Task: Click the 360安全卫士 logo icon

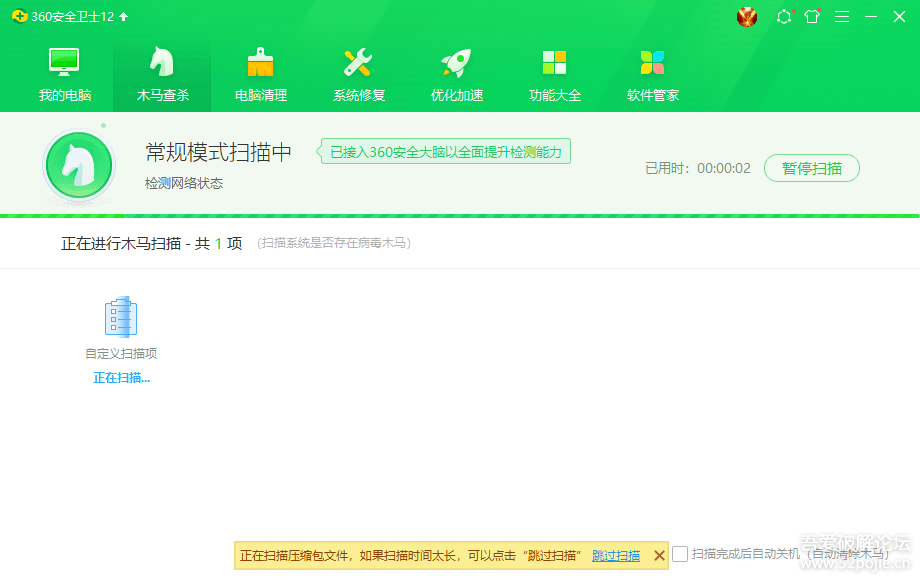Action: click(x=19, y=16)
